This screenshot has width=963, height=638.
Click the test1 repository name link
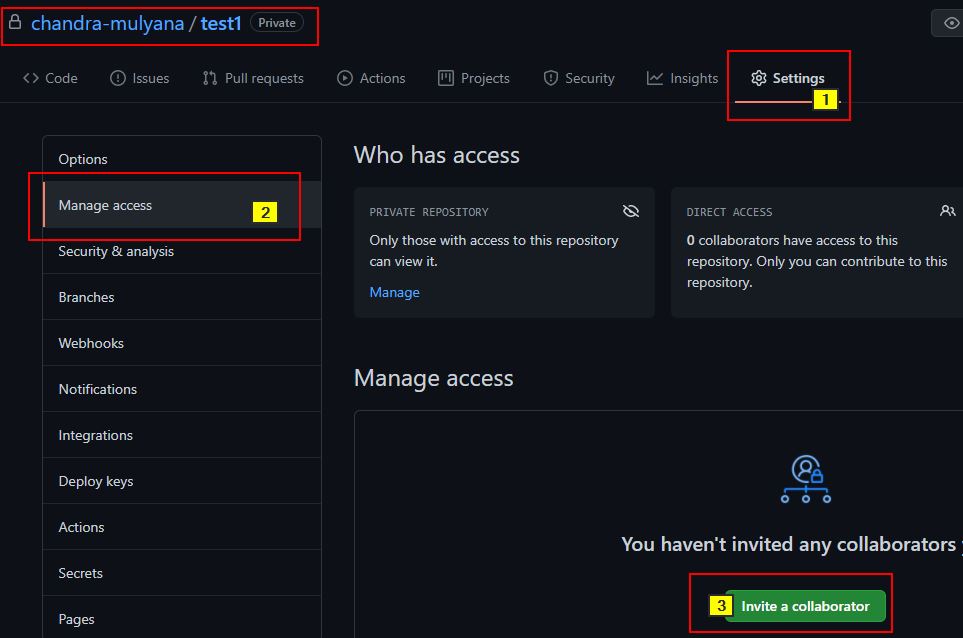[221, 23]
